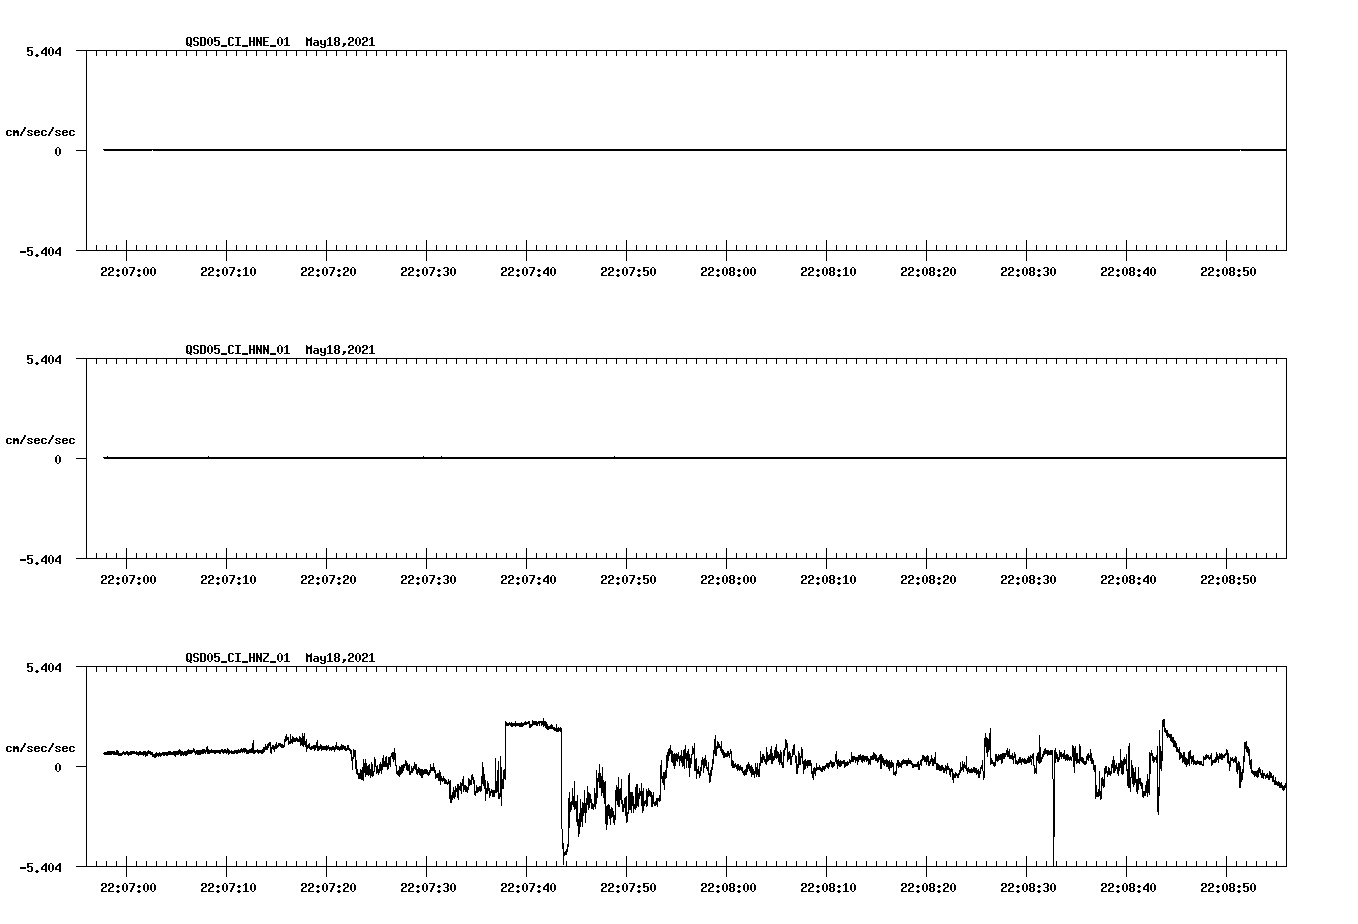The image size is (1358, 924).
Task: Click the cm/sec/sec unit label on HNZ plot
Action: pyautogui.click(x=41, y=747)
